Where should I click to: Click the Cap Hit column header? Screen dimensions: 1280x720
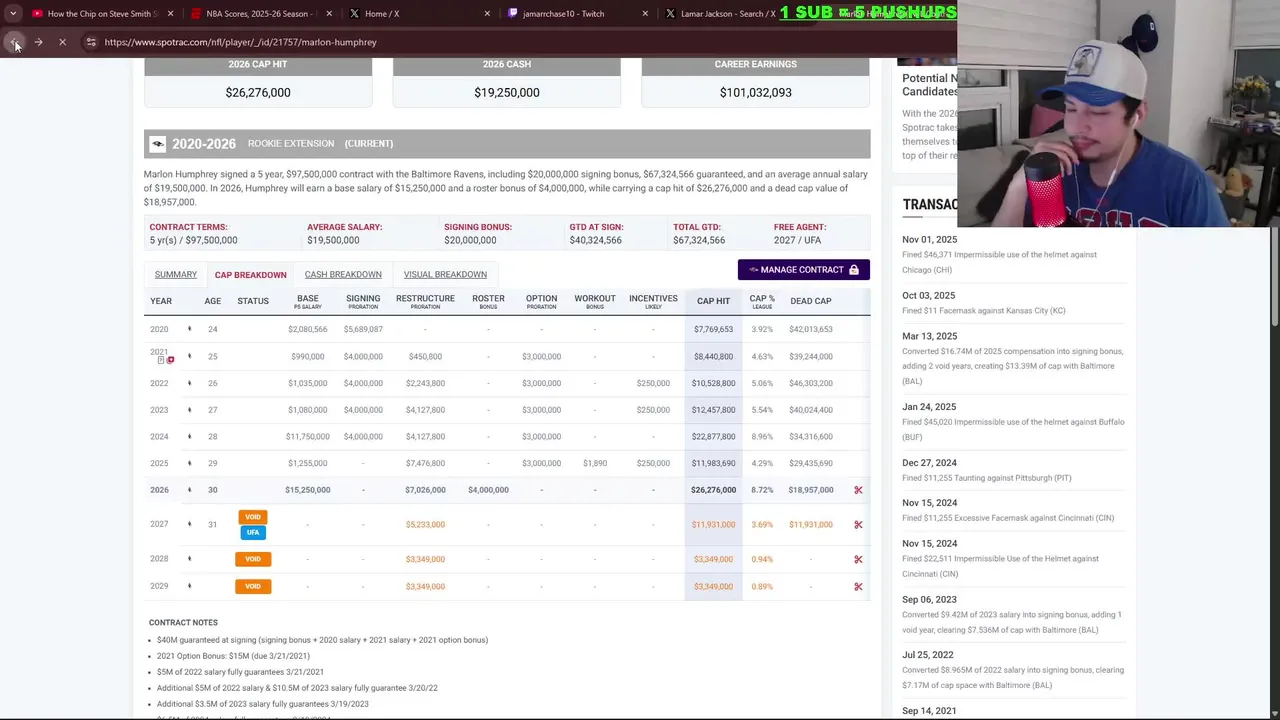pyautogui.click(x=713, y=301)
